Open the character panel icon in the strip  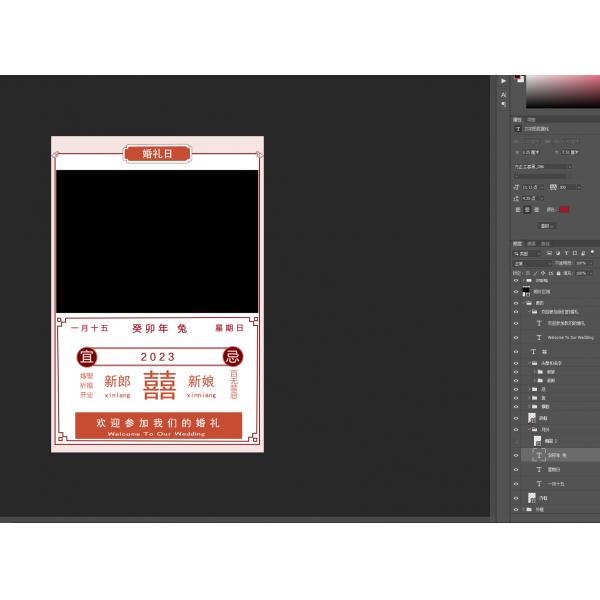click(504, 94)
